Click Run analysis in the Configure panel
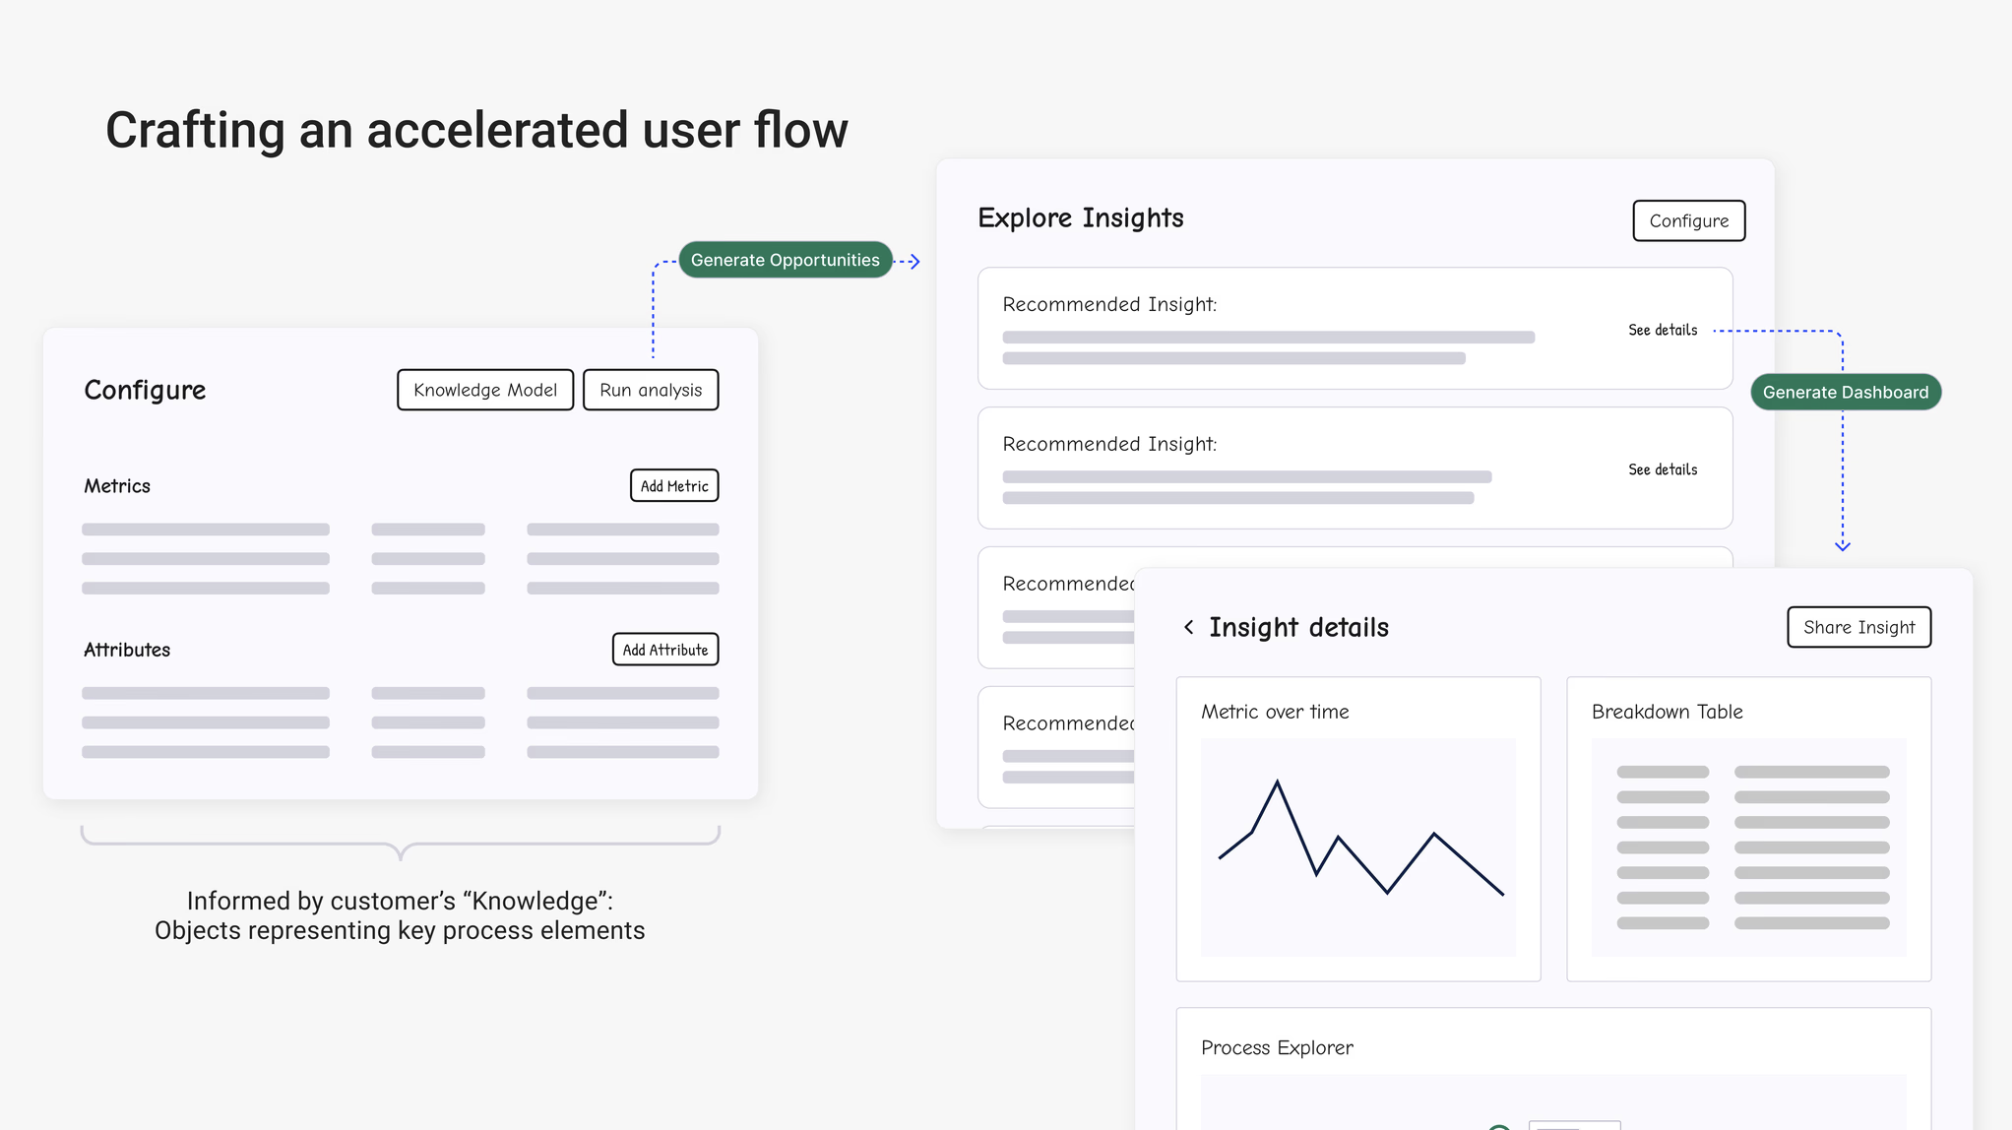This screenshot has width=2012, height=1130. (x=650, y=390)
